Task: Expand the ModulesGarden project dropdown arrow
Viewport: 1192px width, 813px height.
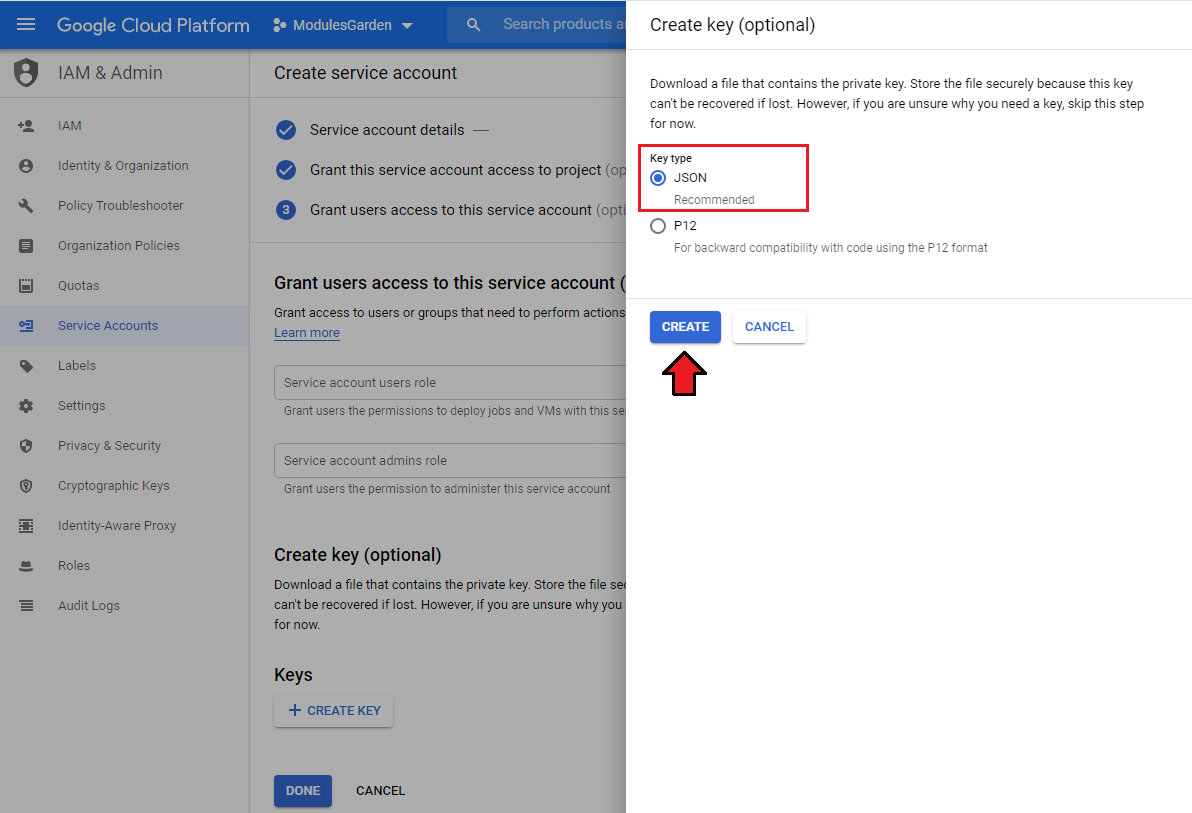Action: tap(407, 25)
